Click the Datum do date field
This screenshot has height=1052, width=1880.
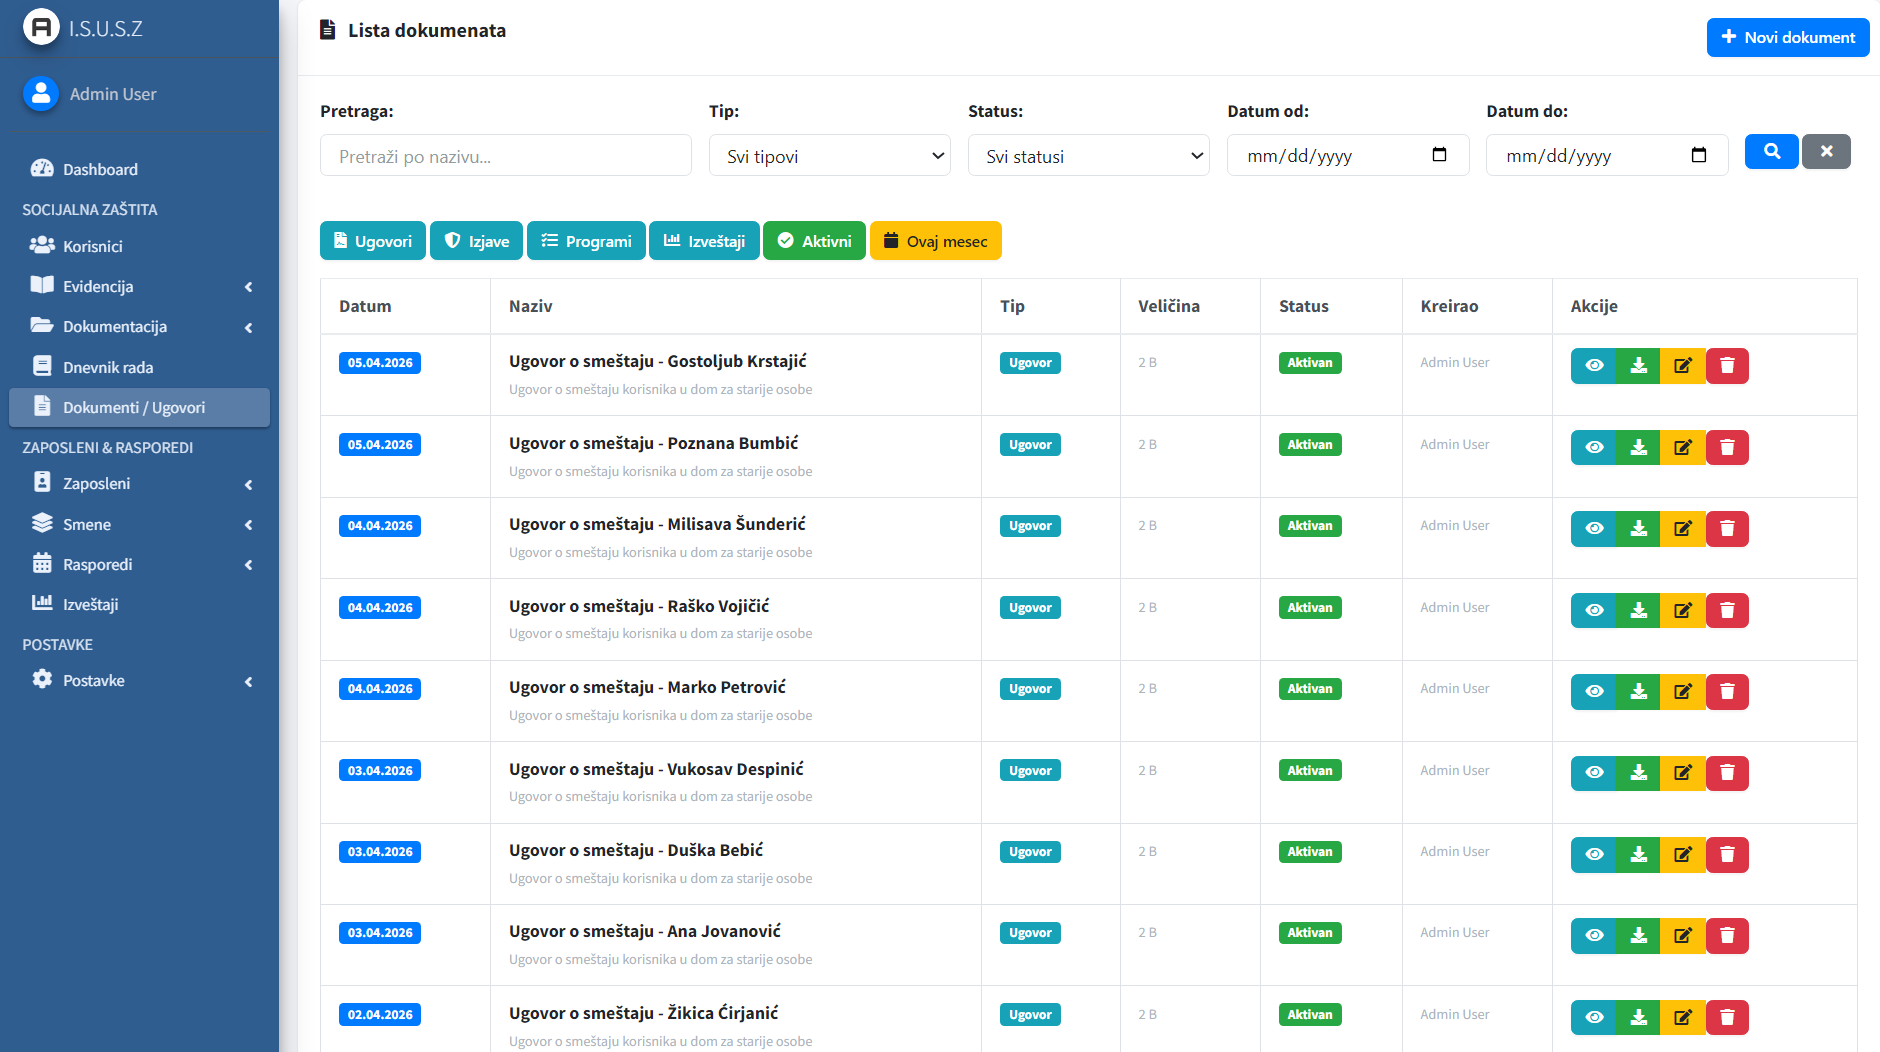pos(1607,155)
